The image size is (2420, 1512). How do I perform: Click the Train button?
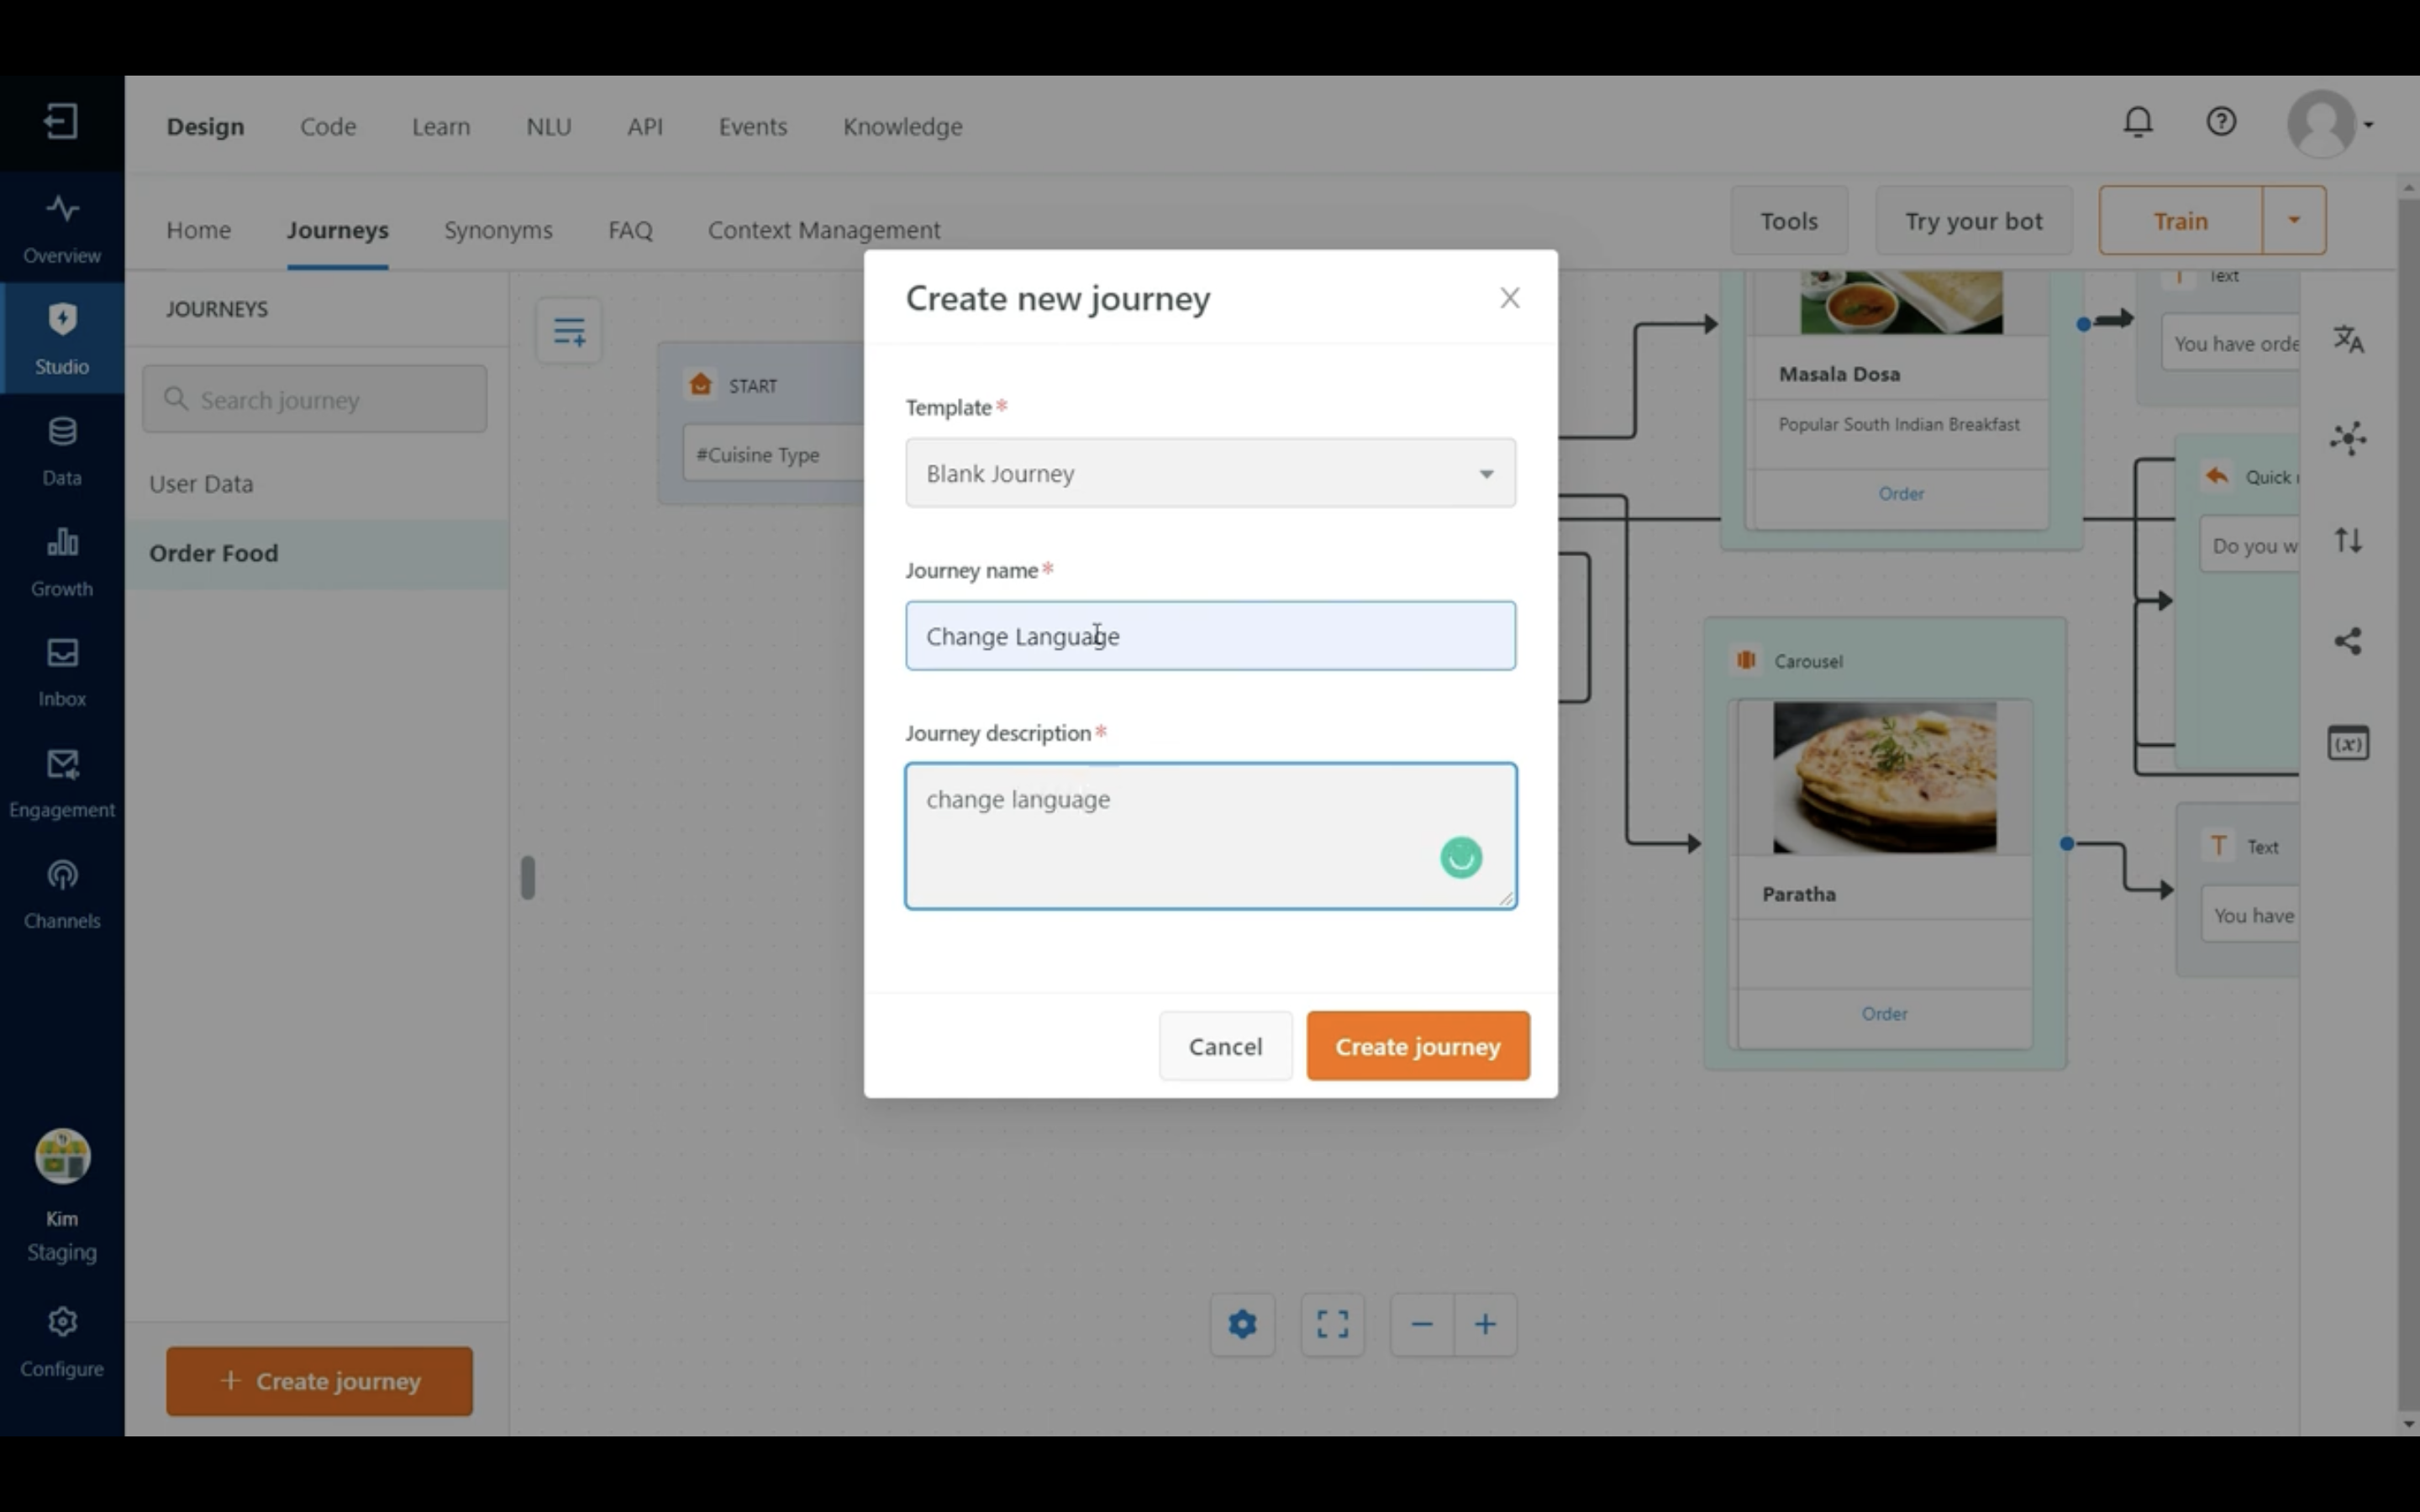(2180, 220)
